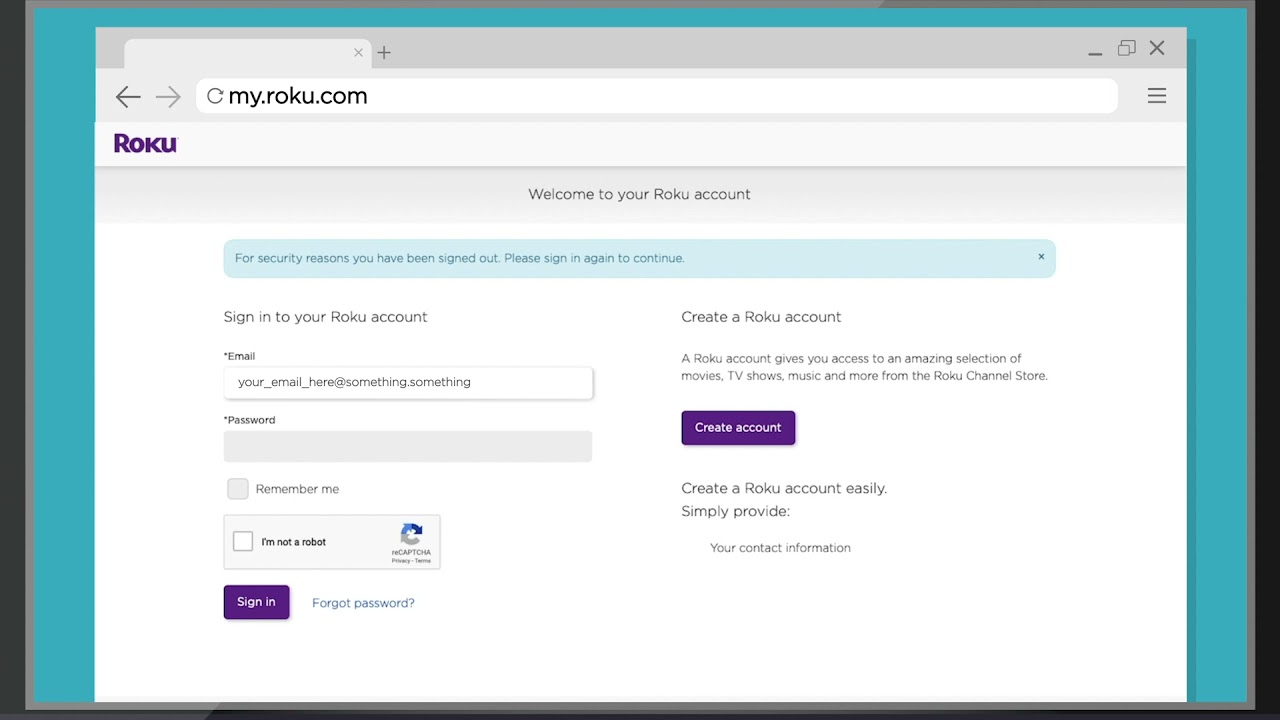Open reCAPTCHA Privacy link
Viewport: 1280px width, 720px height.
click(x=400, y=561)
